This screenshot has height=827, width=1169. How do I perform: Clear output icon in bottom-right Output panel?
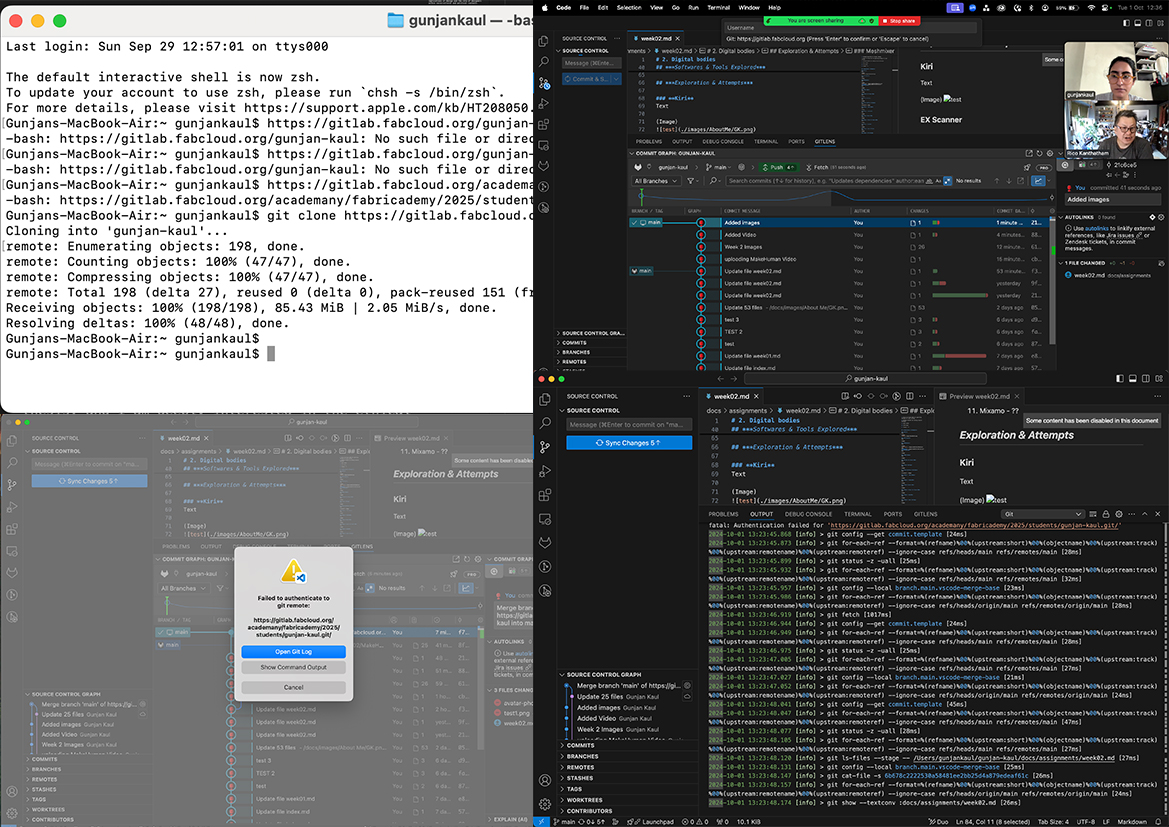tap(1093, 514)
